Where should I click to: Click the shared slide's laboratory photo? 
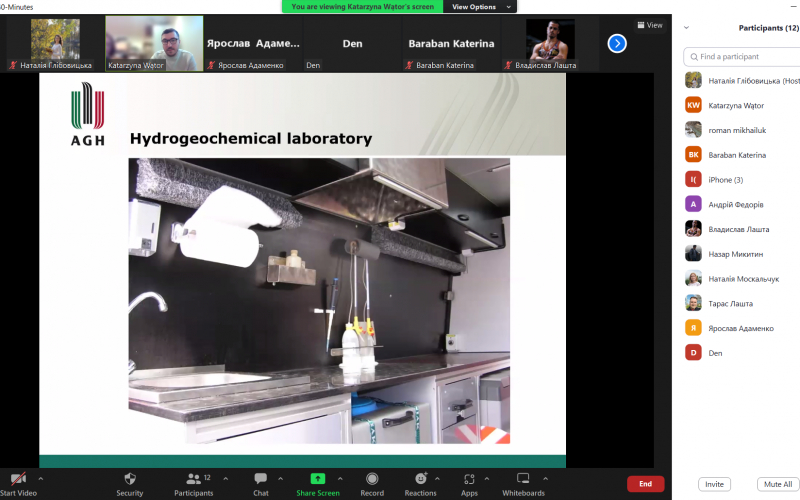(x=319, y=301)
